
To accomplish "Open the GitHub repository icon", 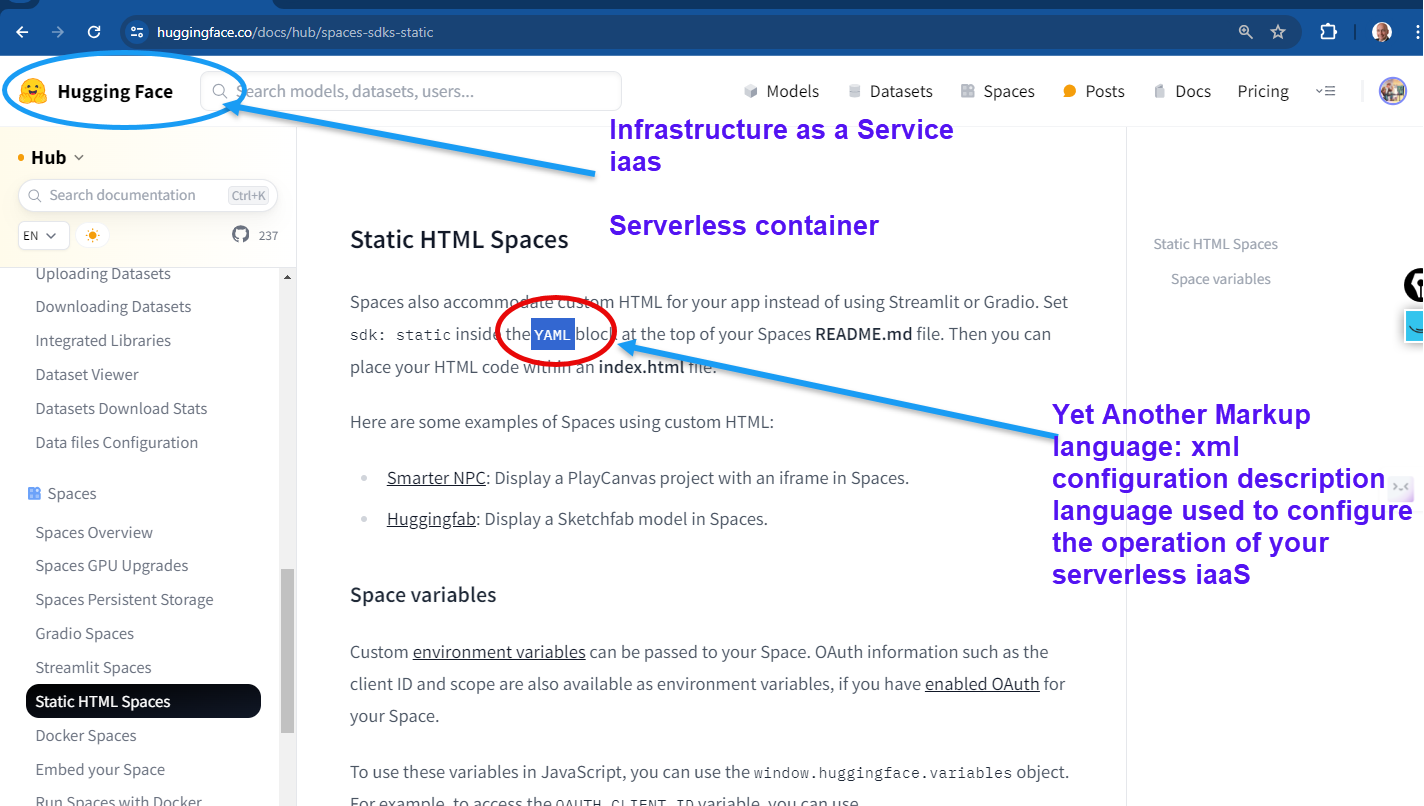I will click(240, 235).
